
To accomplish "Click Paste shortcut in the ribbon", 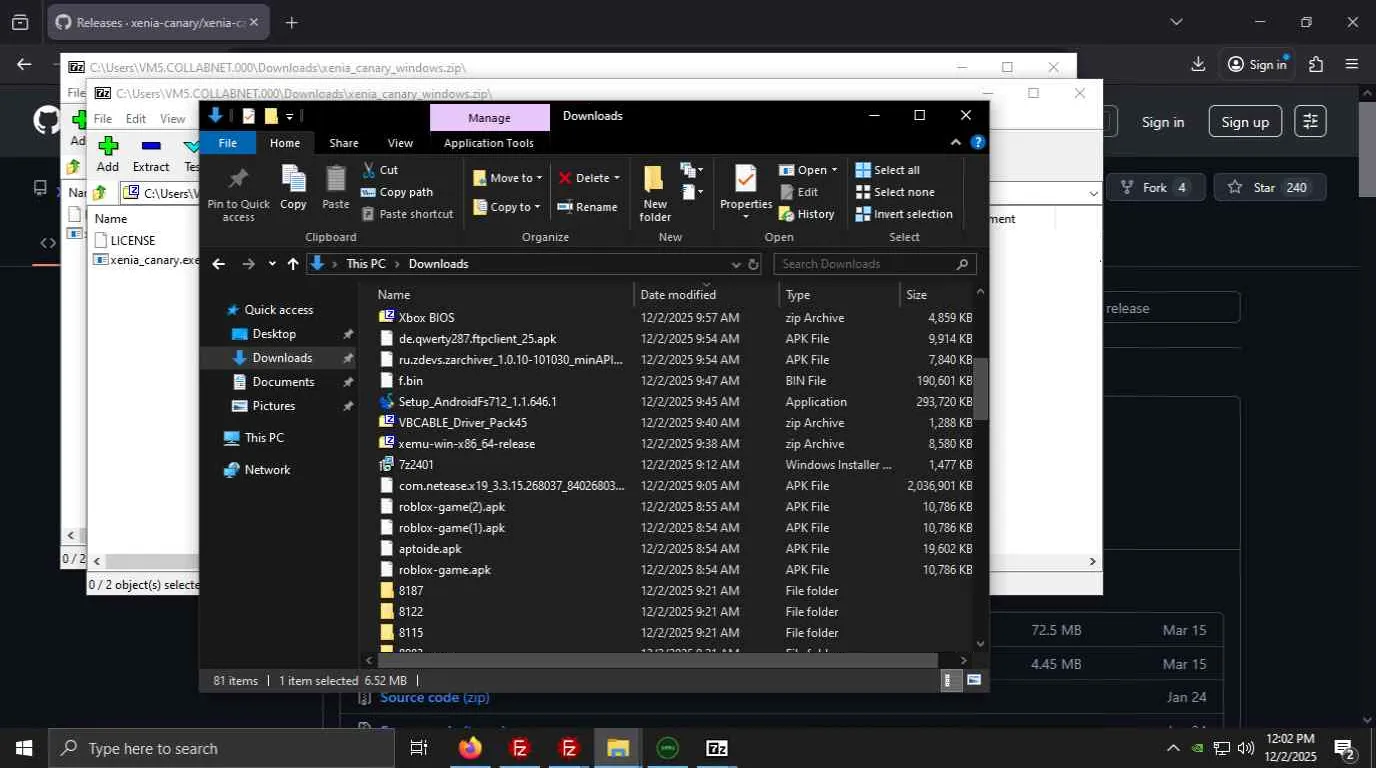I will click(x=407, y=214).
